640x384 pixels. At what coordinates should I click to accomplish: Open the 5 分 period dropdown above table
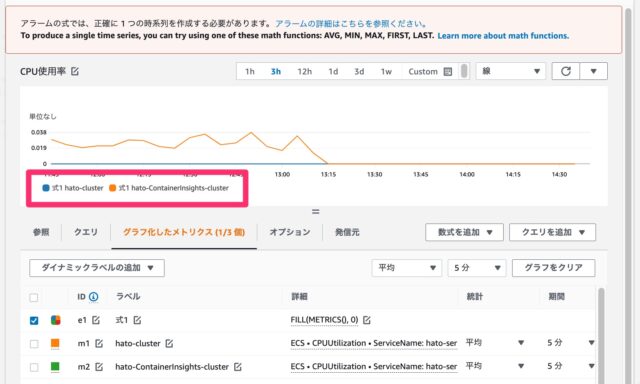click(477, 268)
